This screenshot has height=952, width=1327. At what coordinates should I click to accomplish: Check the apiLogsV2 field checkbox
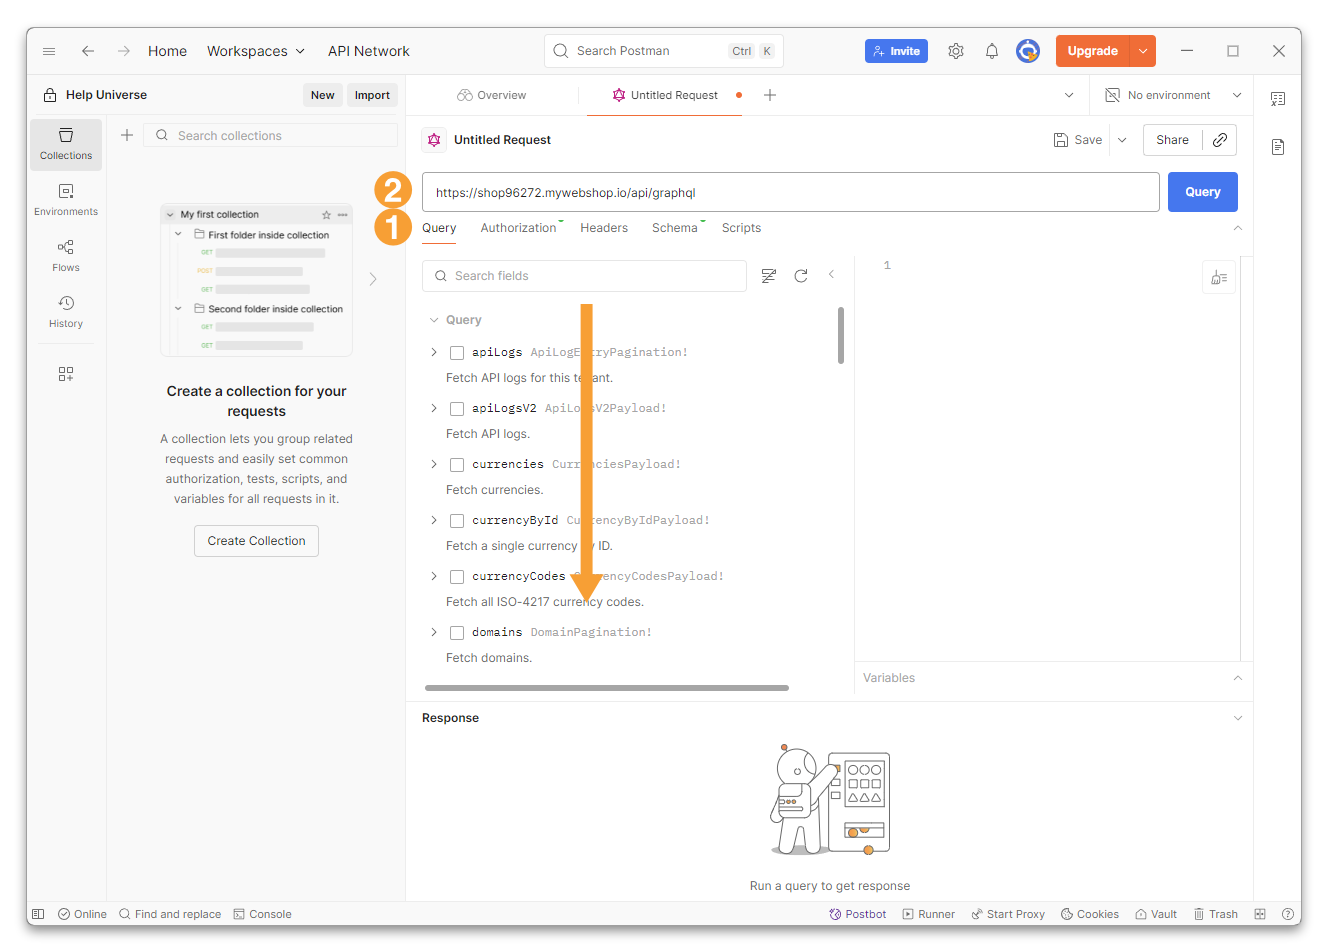[457, 409]
